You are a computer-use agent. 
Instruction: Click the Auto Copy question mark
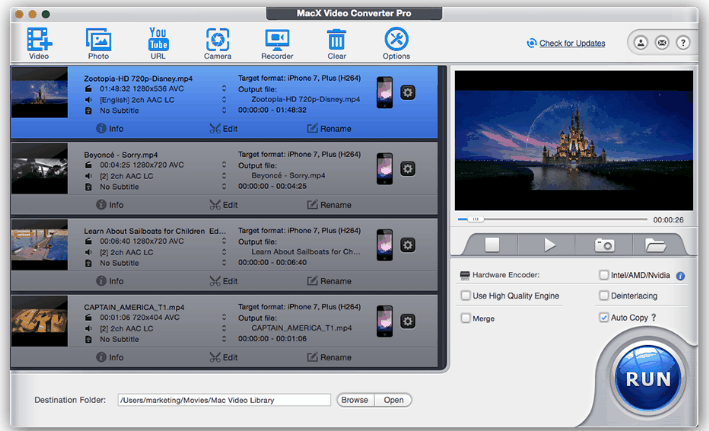tap(653, 317)
